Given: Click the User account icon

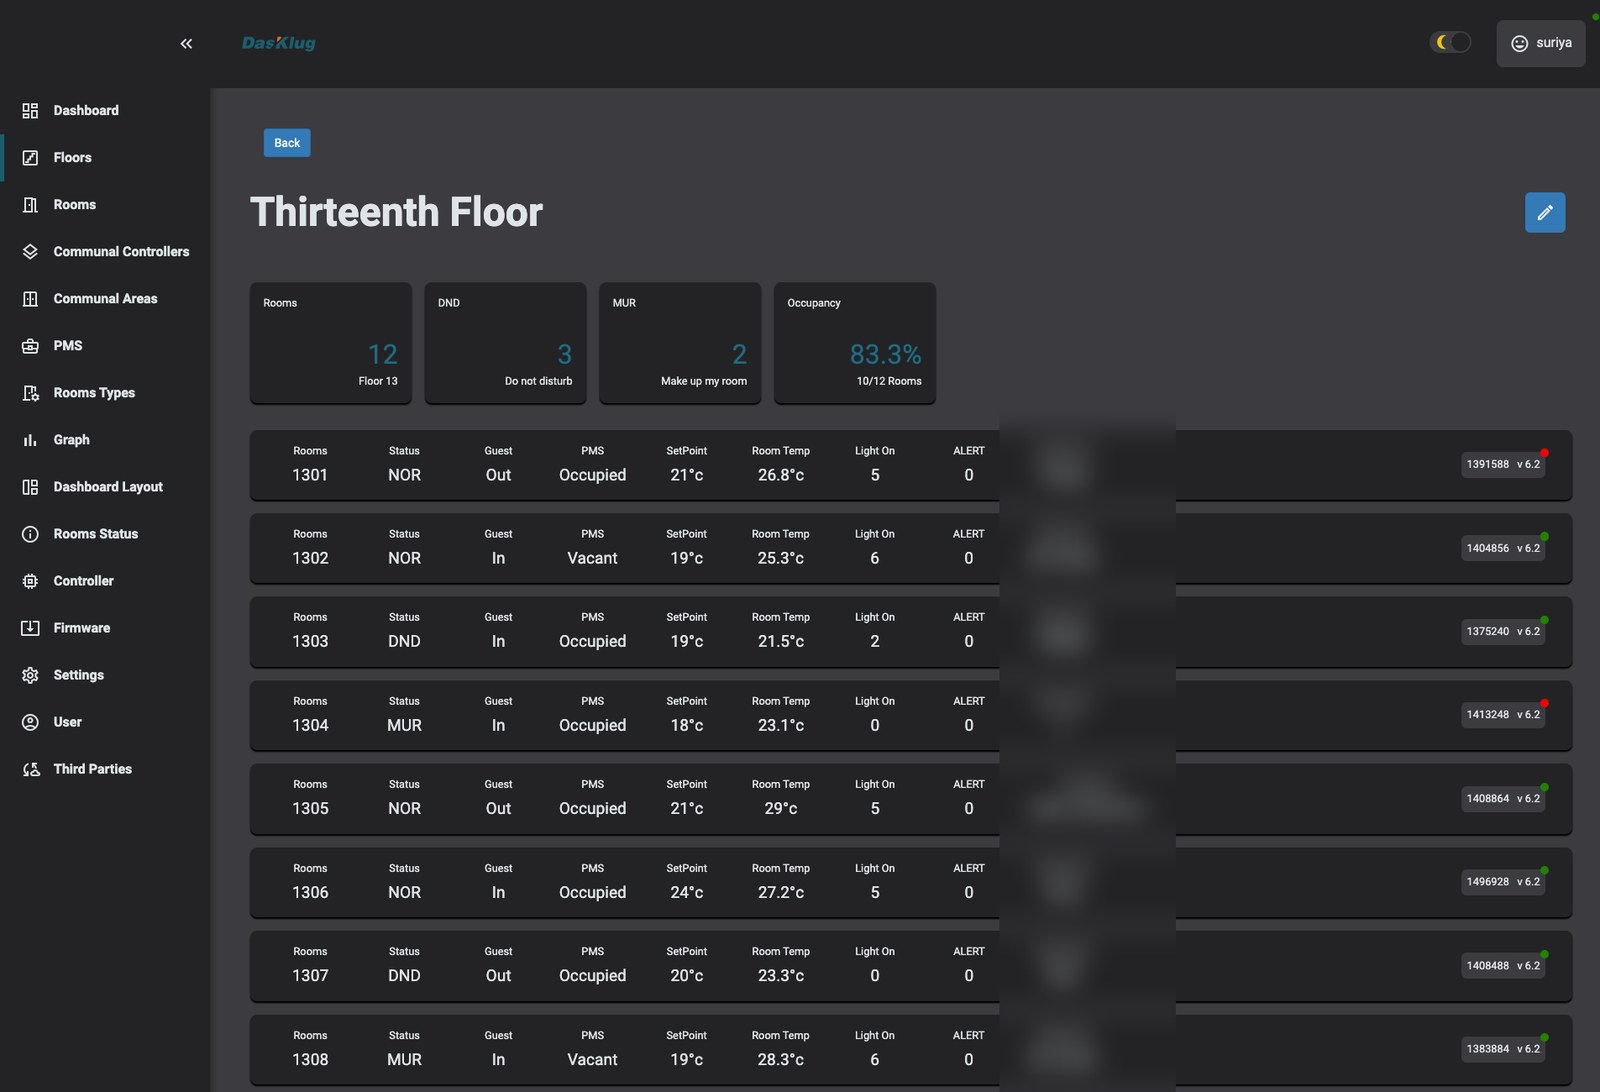Looking at the screenshot, I should pyautogui.click(x=30, y=722).
